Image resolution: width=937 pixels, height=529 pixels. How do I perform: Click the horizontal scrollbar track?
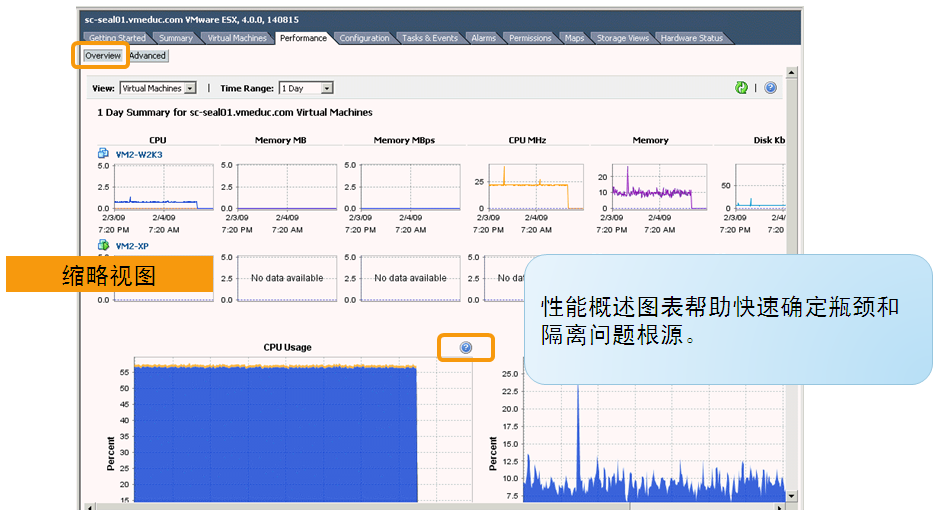point(435,507)
